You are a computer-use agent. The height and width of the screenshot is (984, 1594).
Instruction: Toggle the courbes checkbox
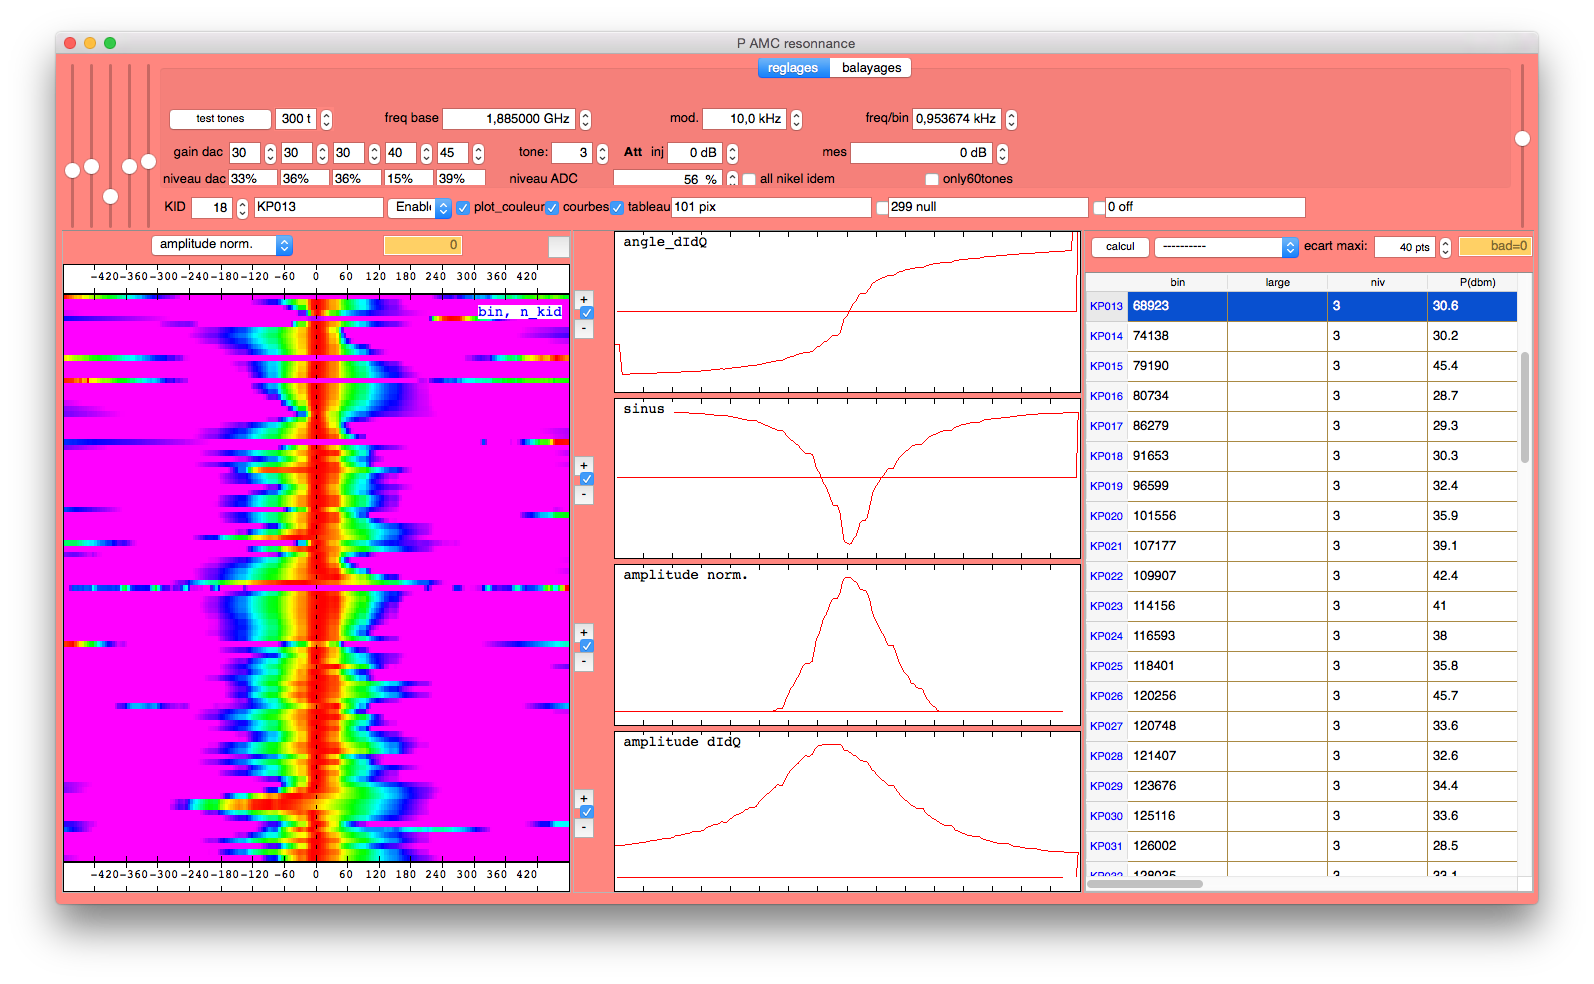click(x=552, y=208)
